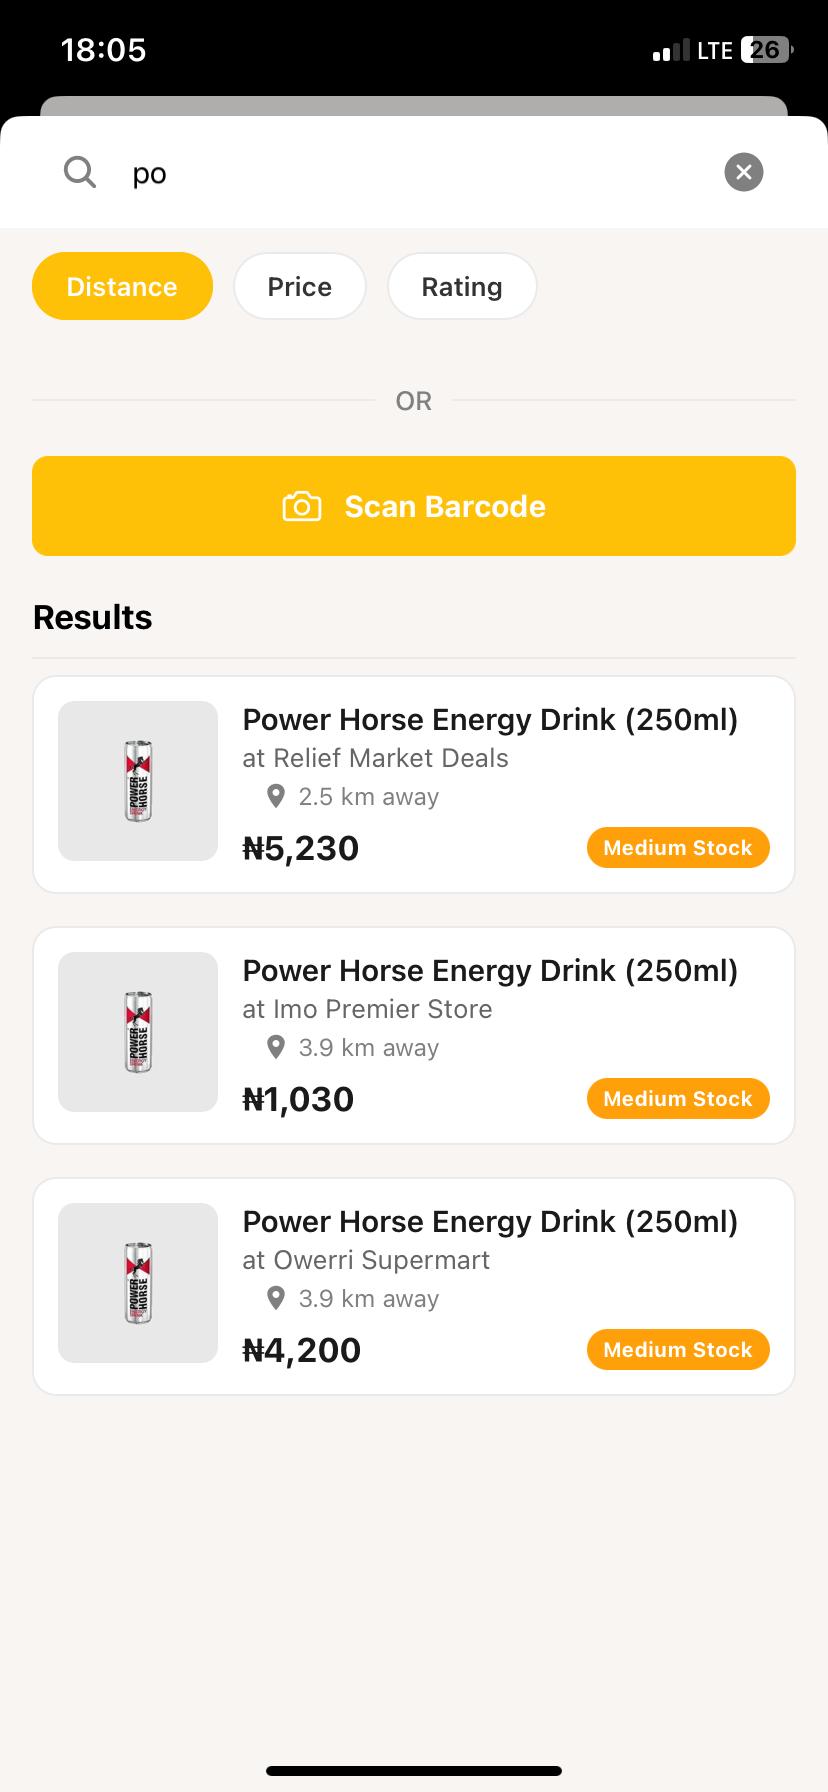Tap the LTE signal status icon

click(692, 50)
